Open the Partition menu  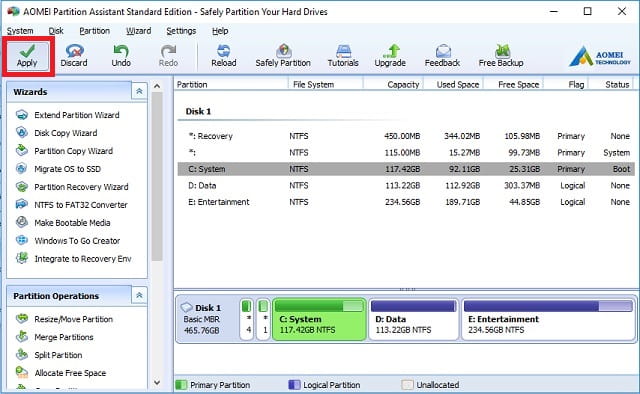94,31
